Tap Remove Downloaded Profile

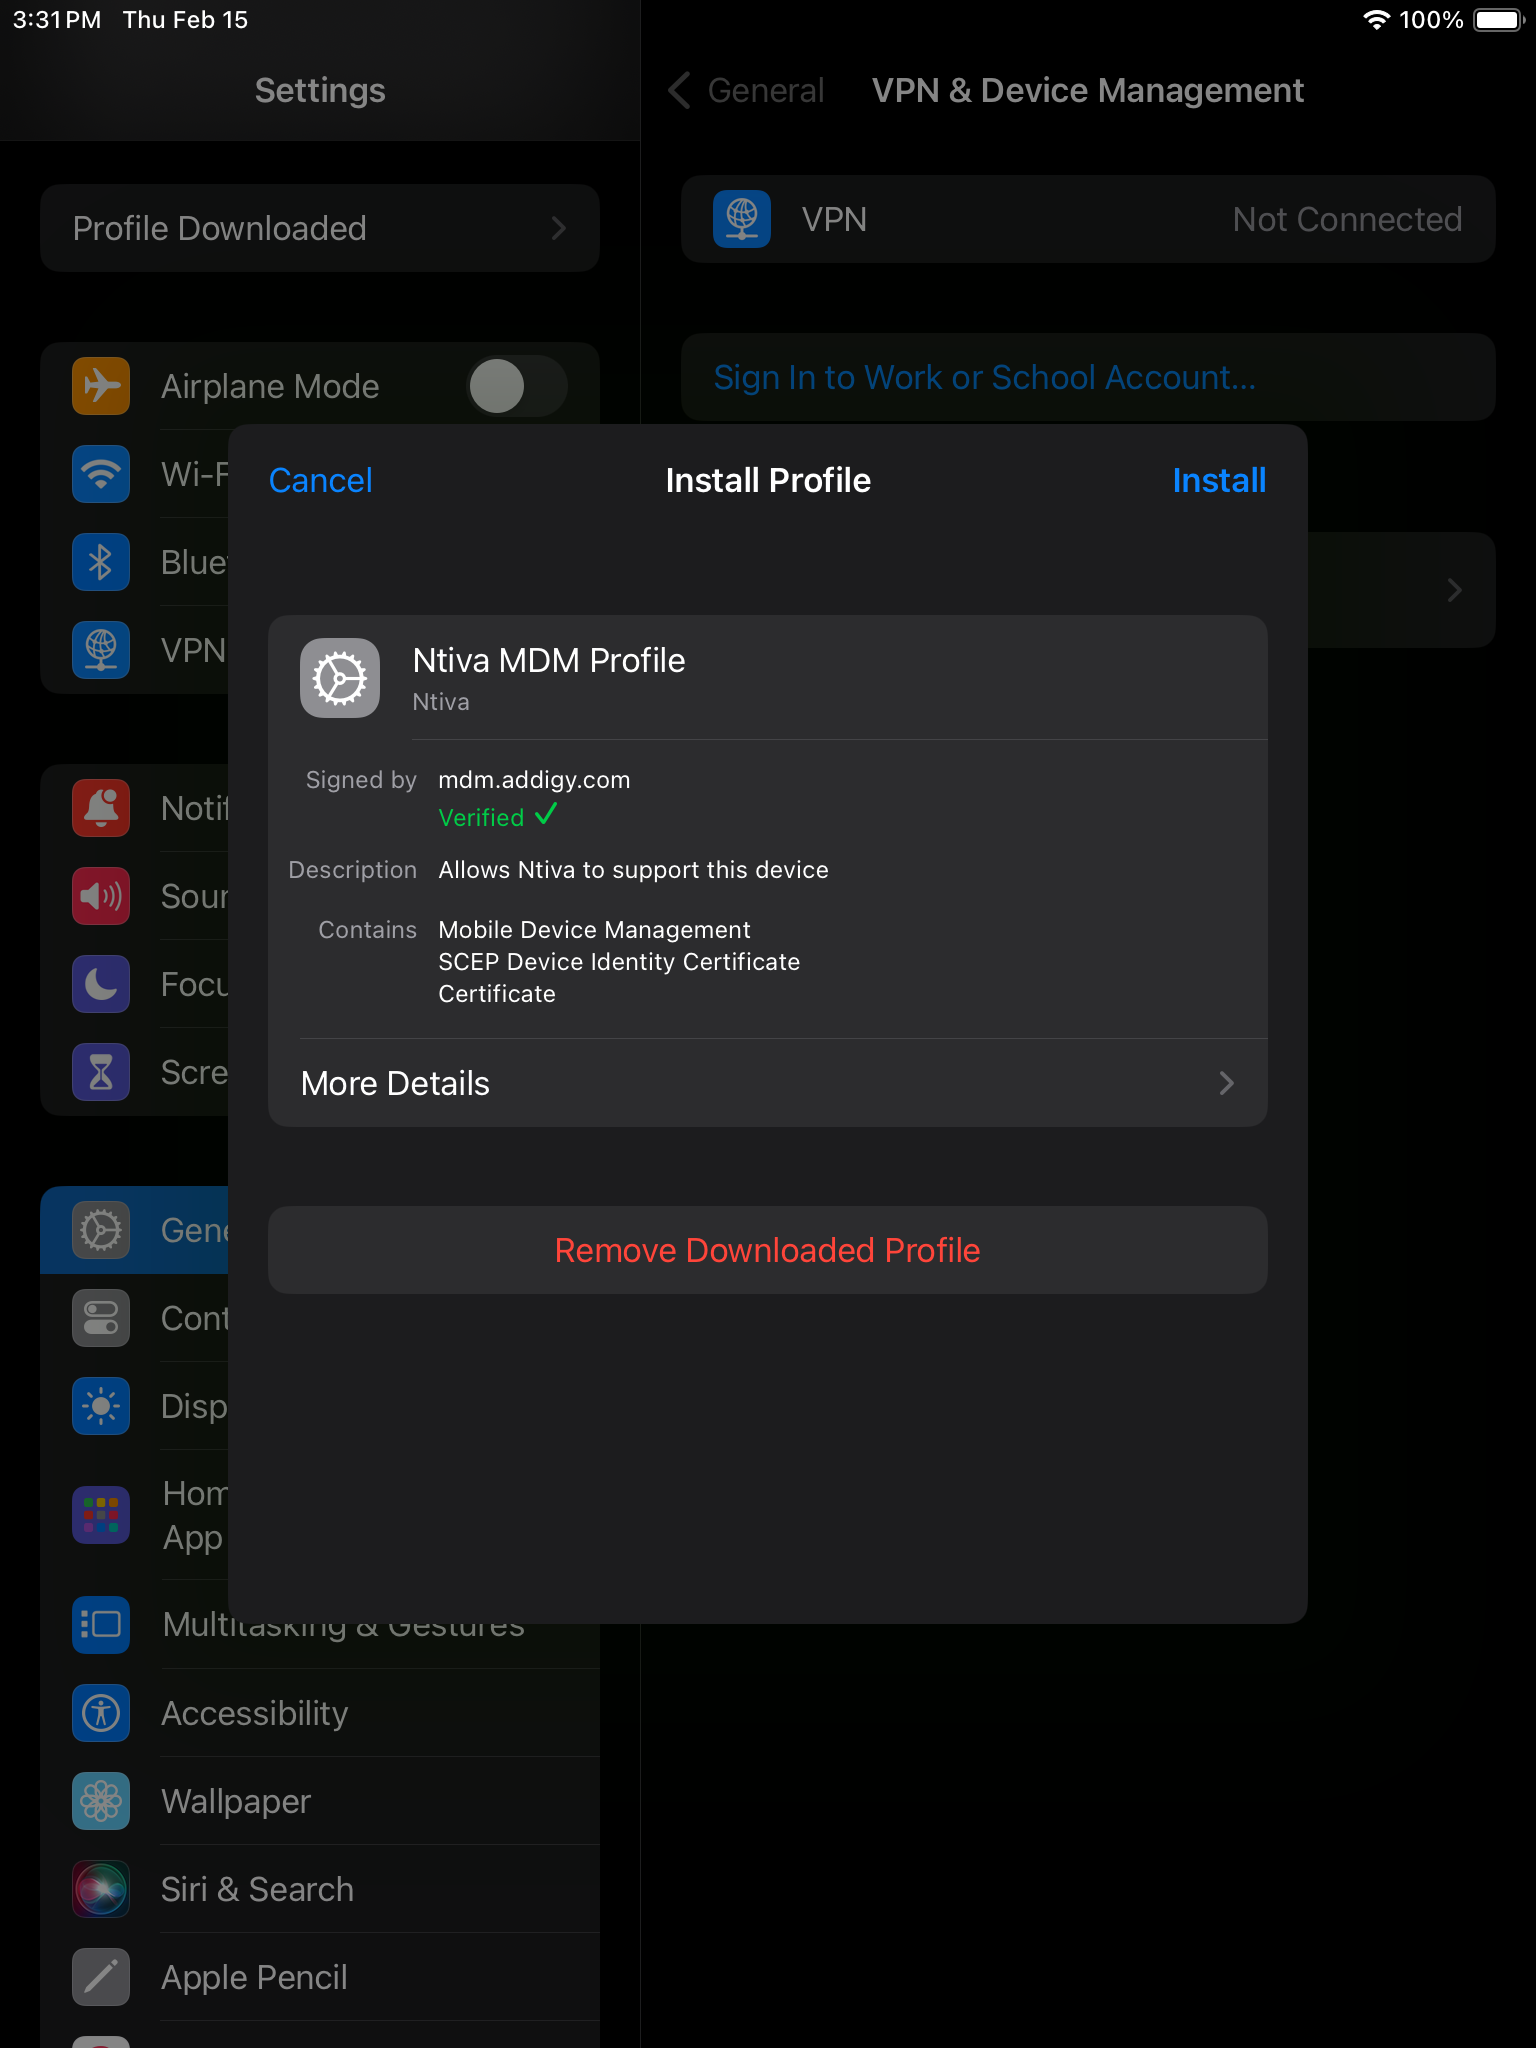click(768, 1250)
